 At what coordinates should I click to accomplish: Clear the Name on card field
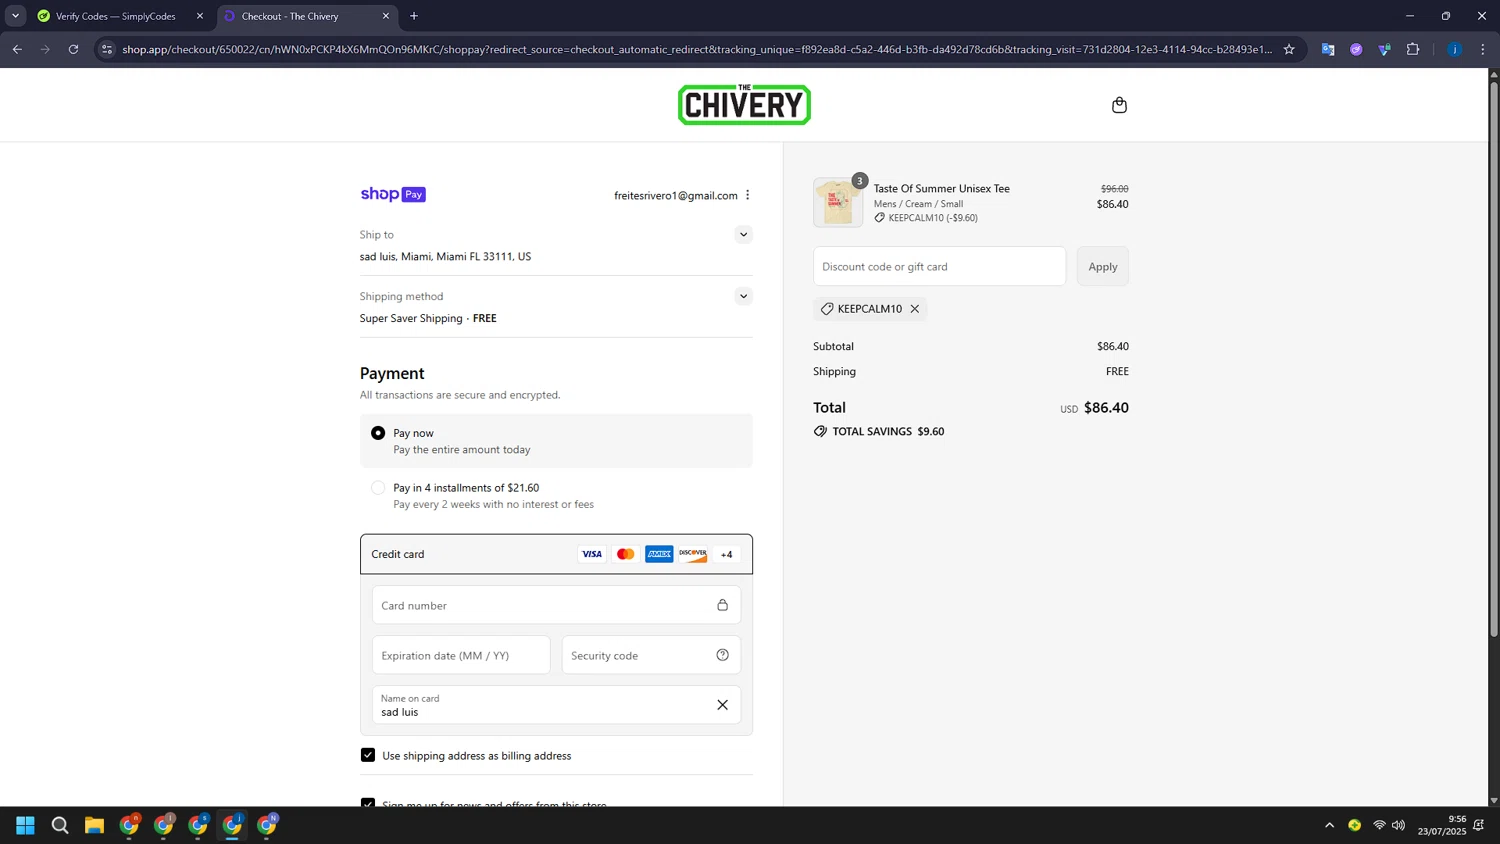tap(722, 705)
